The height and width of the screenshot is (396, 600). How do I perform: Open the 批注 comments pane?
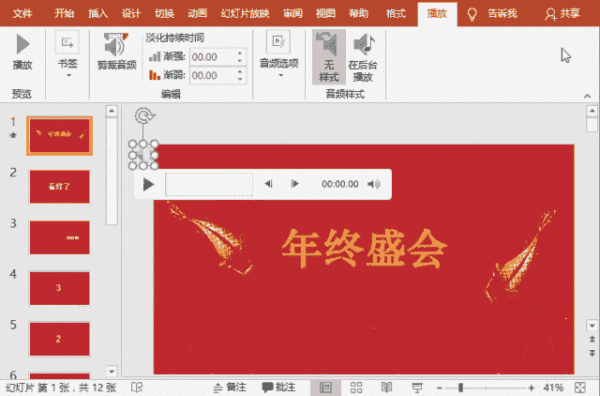tap(279, 387)
